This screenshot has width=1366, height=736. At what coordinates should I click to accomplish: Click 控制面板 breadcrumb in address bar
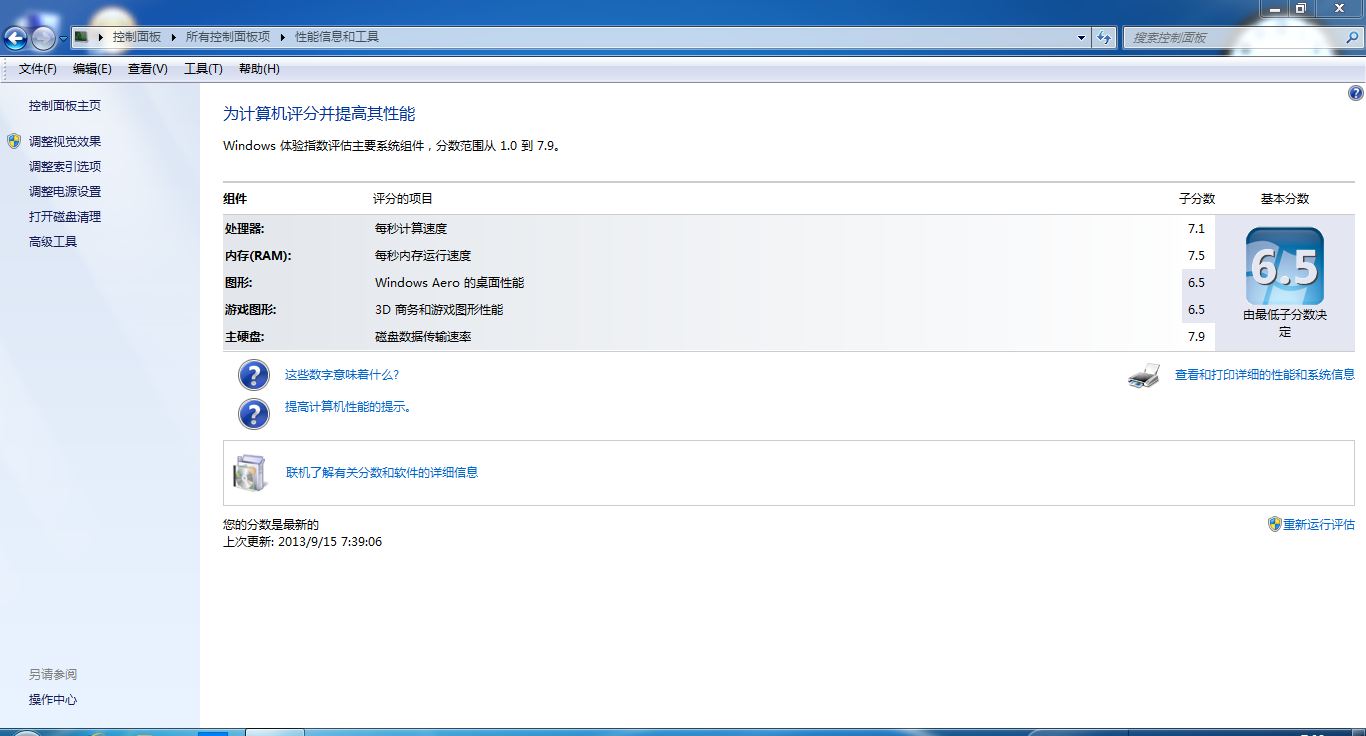click(137, 37)
